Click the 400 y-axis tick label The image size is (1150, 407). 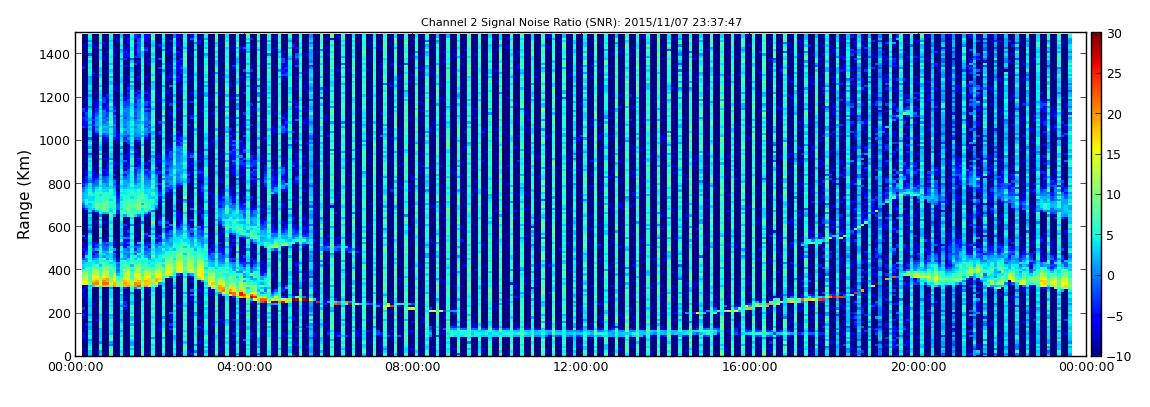tap(58, 271)
